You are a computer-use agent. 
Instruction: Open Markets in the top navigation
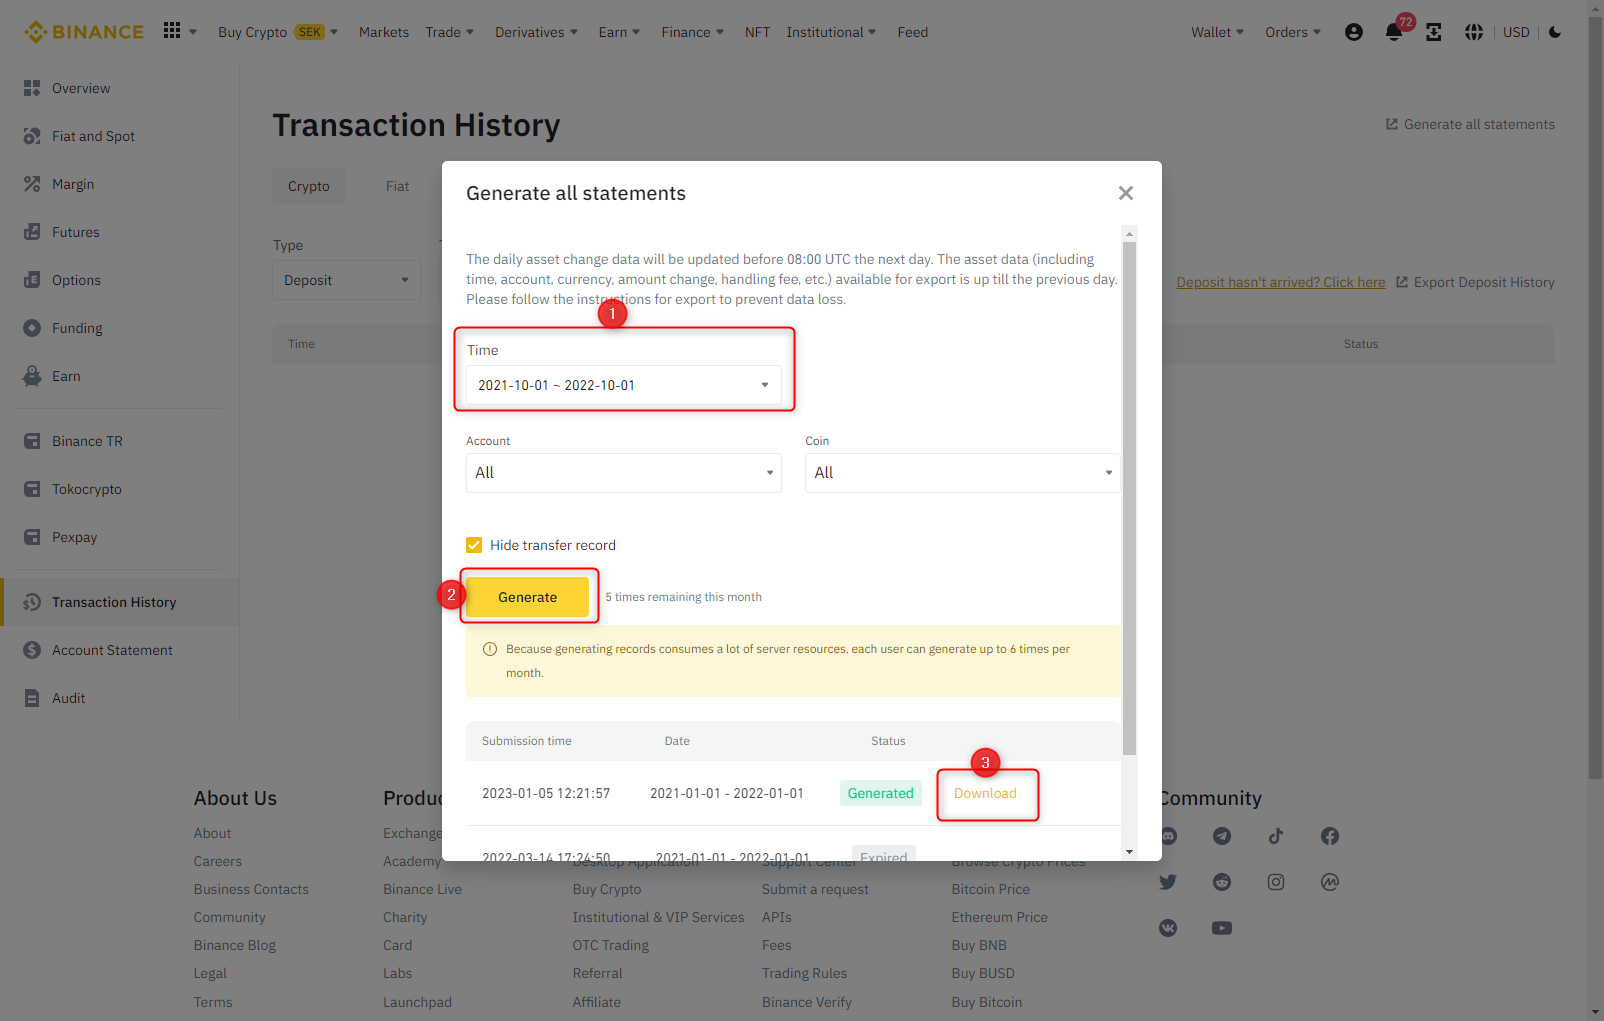pos(384,32)
